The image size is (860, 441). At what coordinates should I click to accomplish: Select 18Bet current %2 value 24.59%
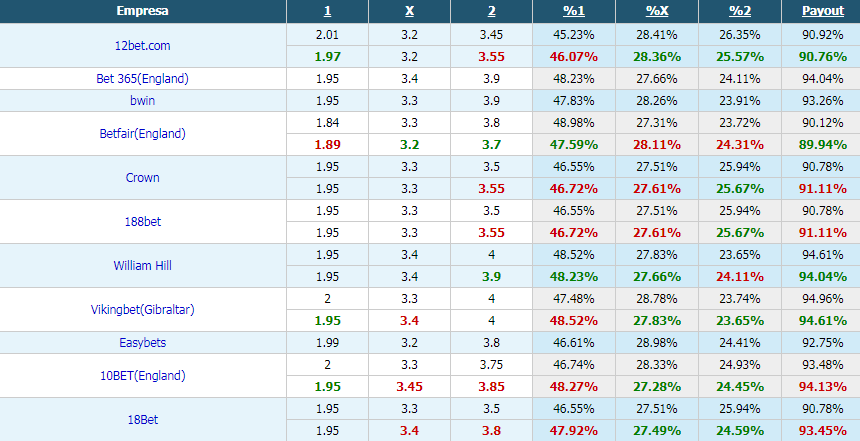pos(740,430)
